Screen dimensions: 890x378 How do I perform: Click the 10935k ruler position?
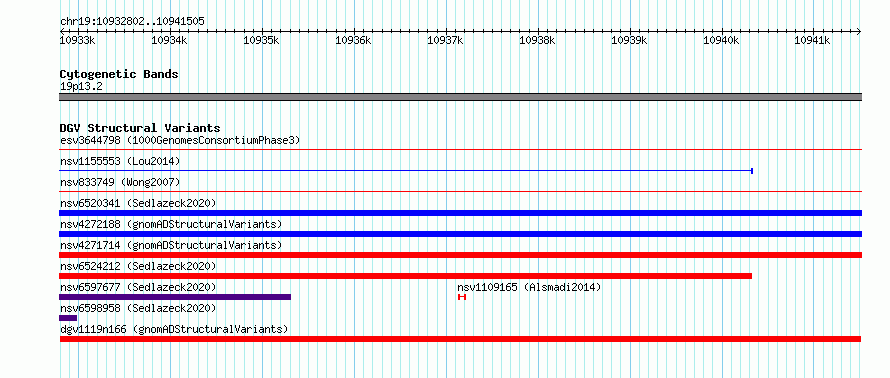point(261,40)
